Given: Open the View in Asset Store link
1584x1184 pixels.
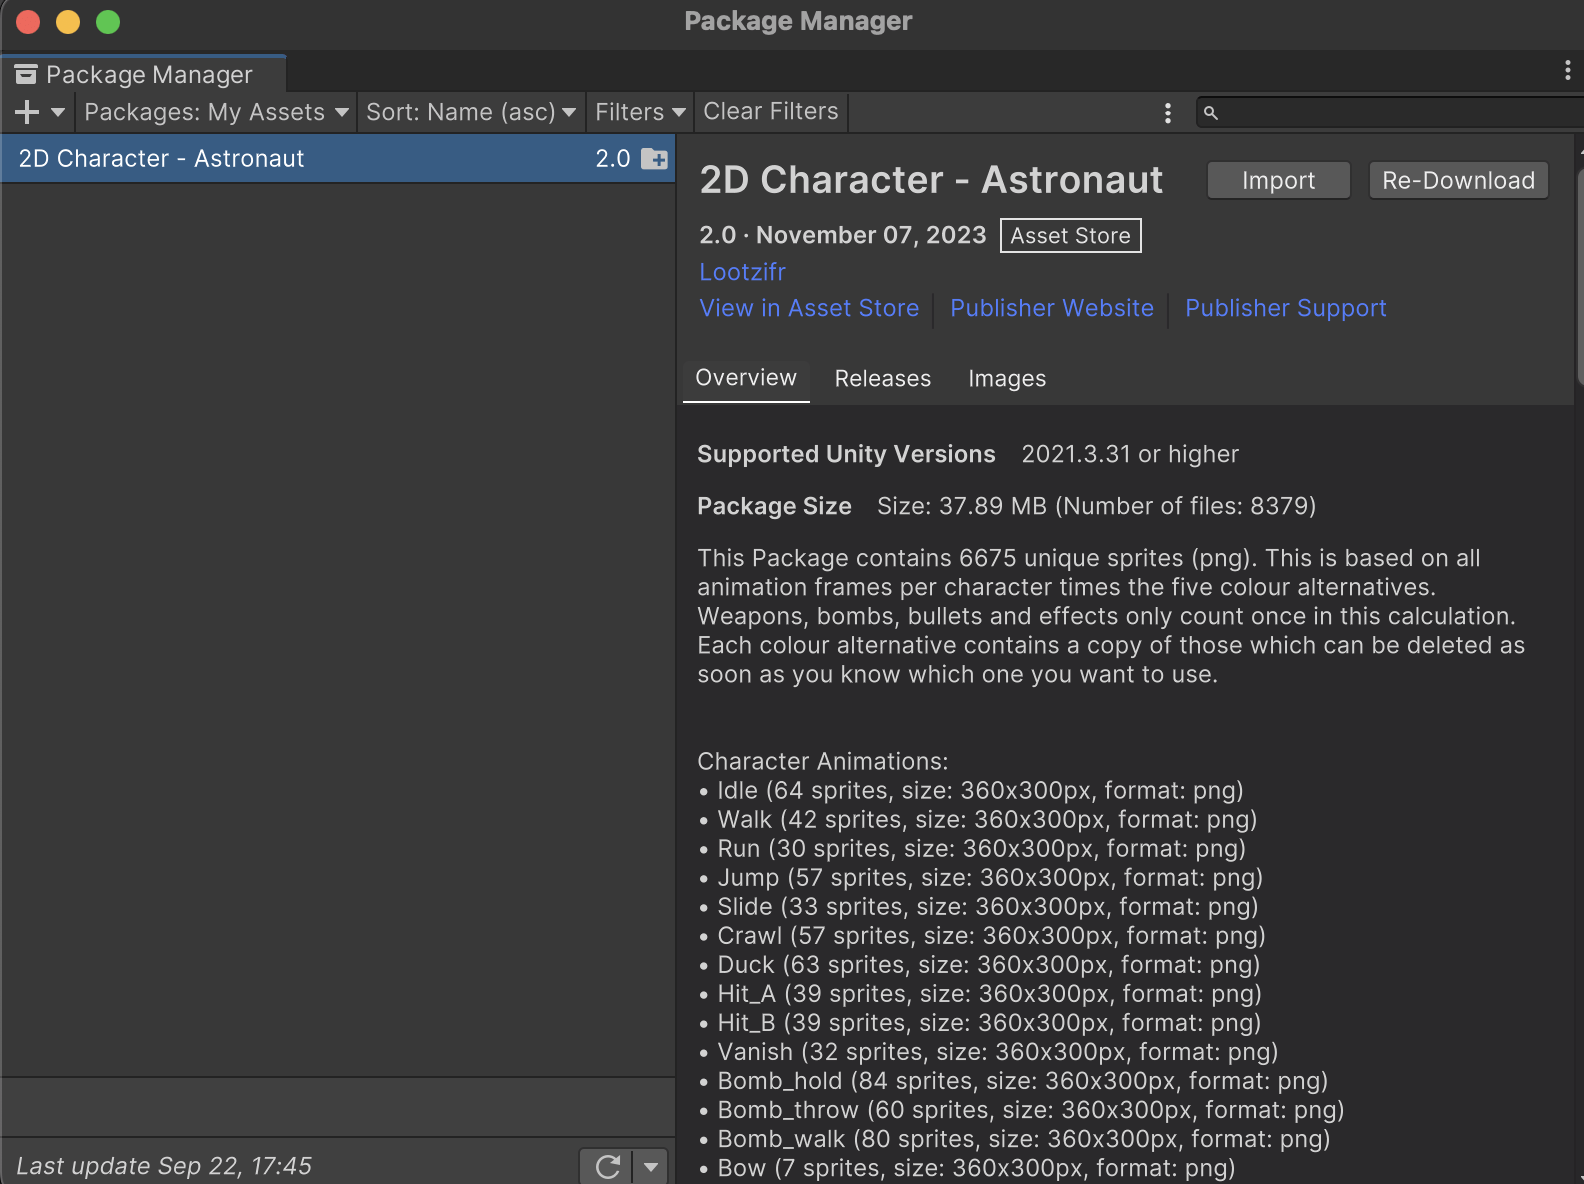Looking at the screenshot, I should click(809, 308).
